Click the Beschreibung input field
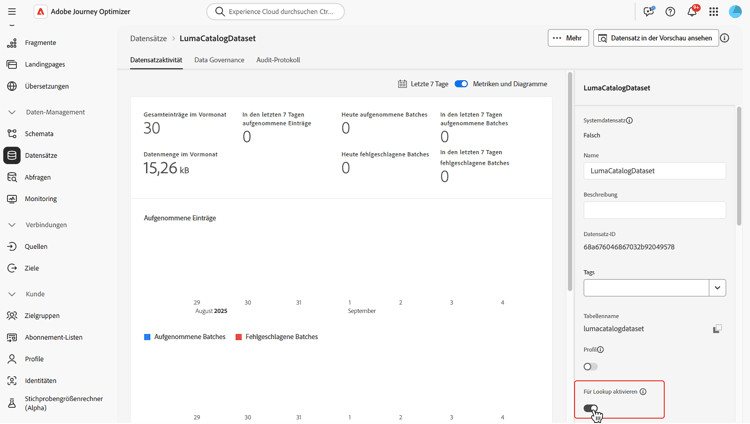Viewport: 750px width, 424px height. (x=654, y=210)
